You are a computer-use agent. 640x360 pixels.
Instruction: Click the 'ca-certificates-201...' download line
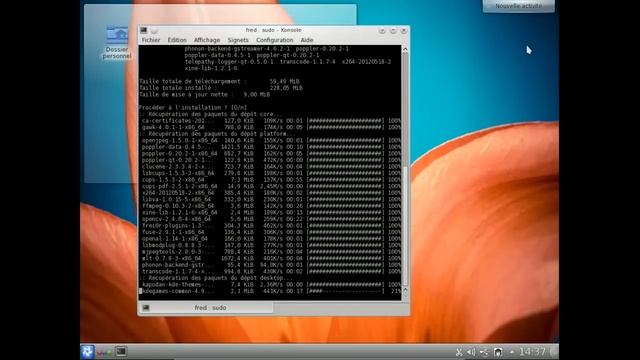pos(270,120)
